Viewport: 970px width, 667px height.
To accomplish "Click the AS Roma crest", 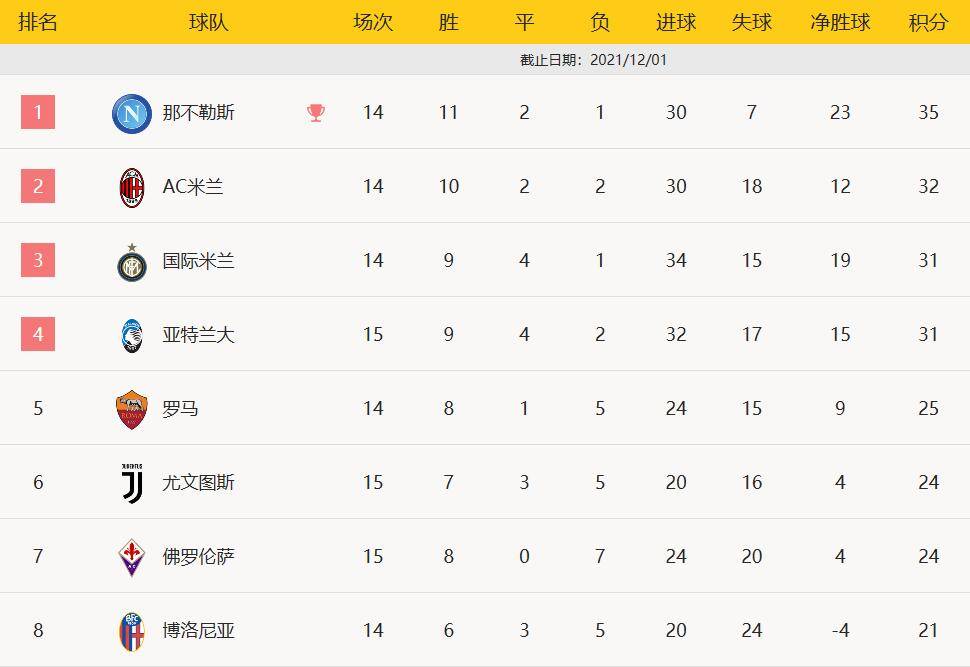I will 132,409.
